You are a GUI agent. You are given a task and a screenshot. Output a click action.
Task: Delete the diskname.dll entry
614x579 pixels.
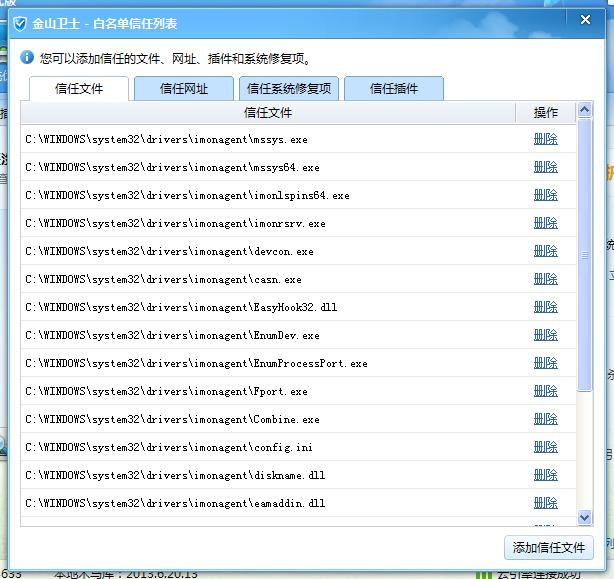(x=545, y=475)
